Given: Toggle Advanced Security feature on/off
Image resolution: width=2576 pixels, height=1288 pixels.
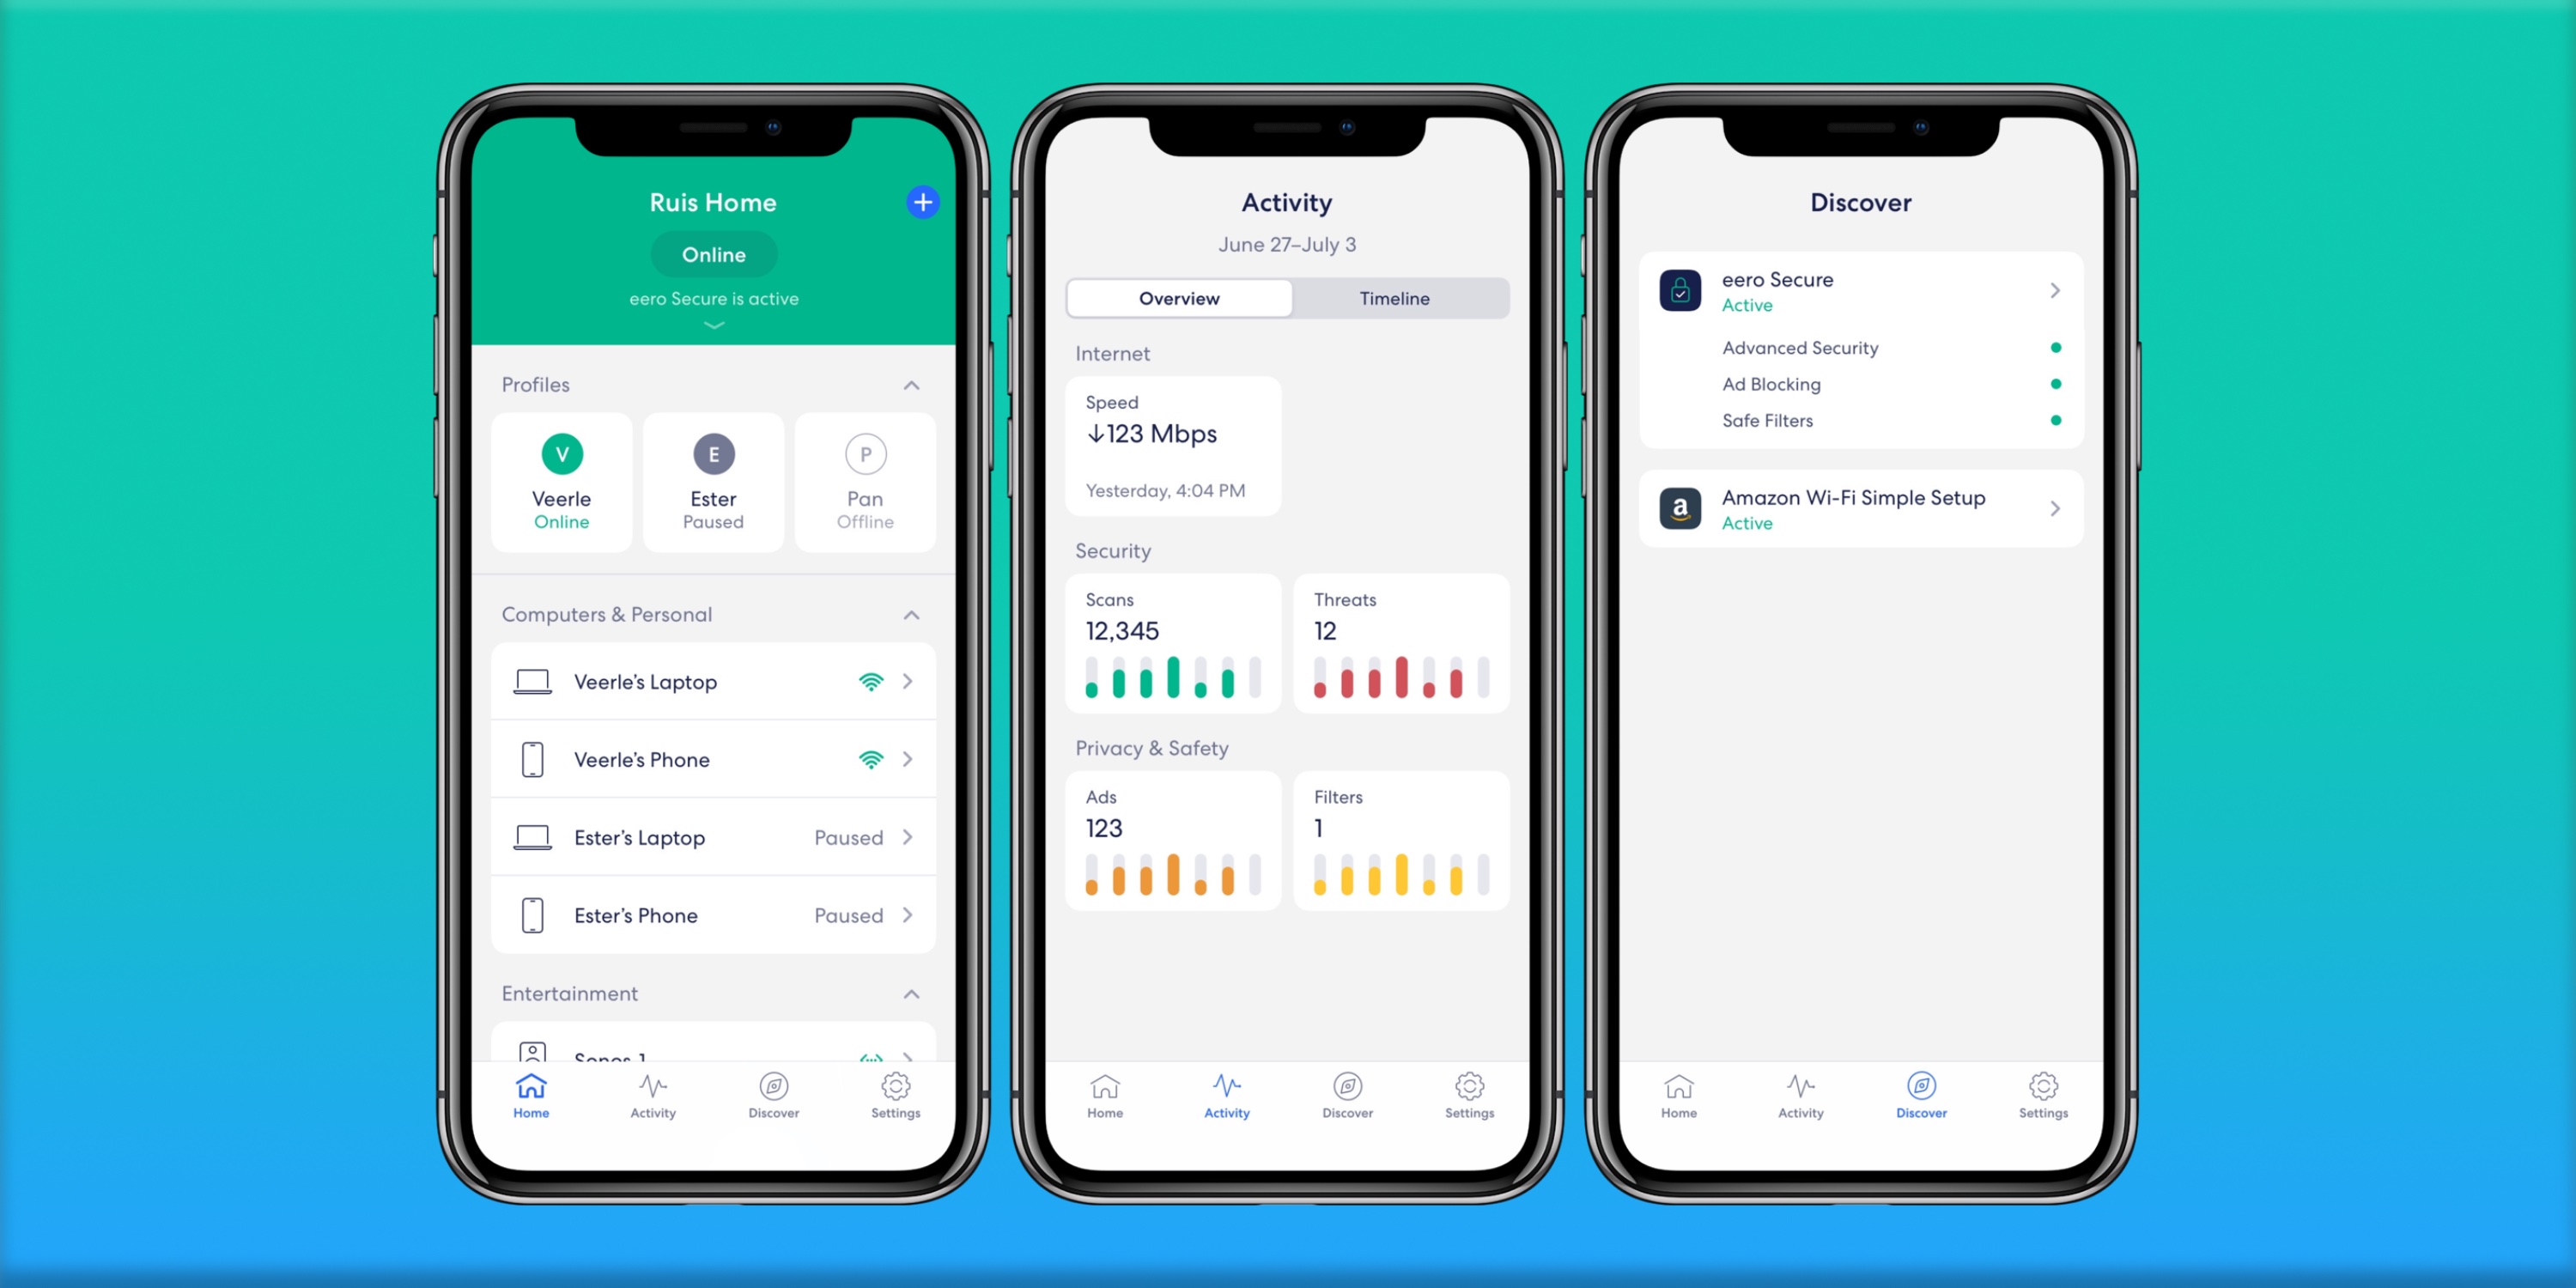Looking at the screenshot, I should (x=2060, y=347).
